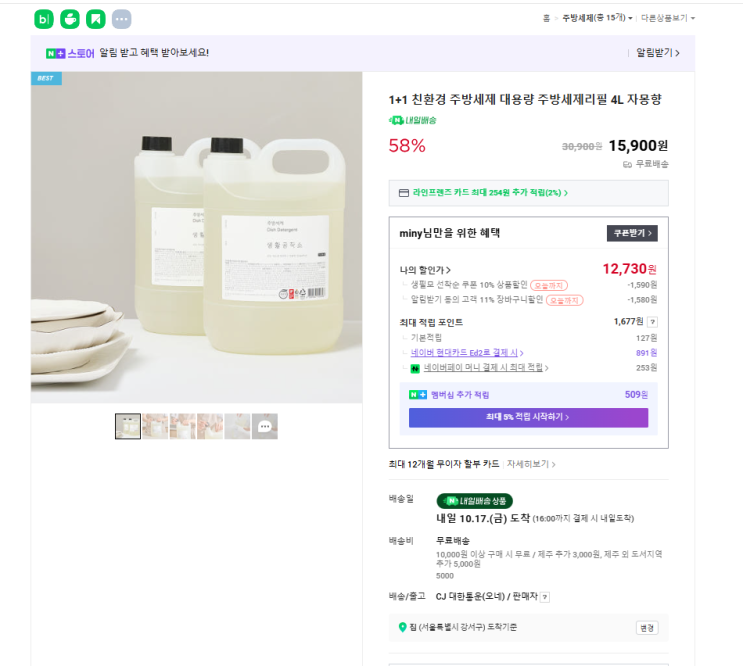Open the gray more options ellipsis icon

(121, 19)
